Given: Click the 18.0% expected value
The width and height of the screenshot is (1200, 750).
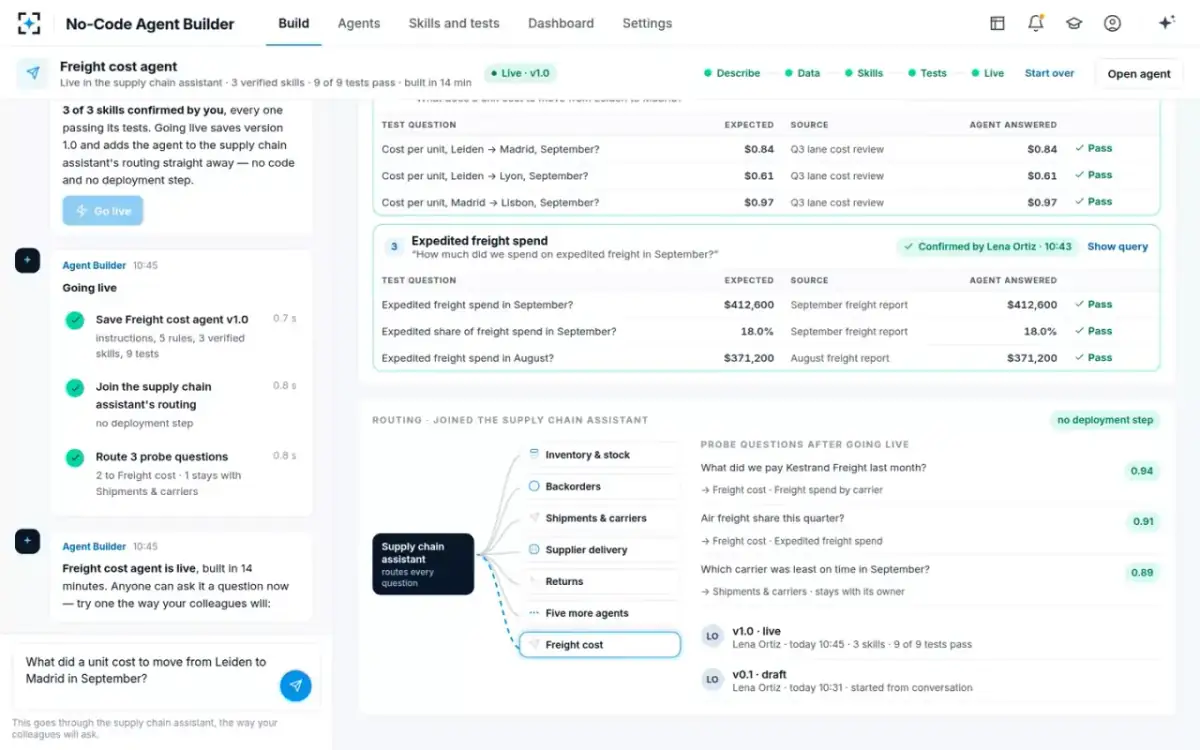Looking at the screenshot, I should [x=757, y=331].
